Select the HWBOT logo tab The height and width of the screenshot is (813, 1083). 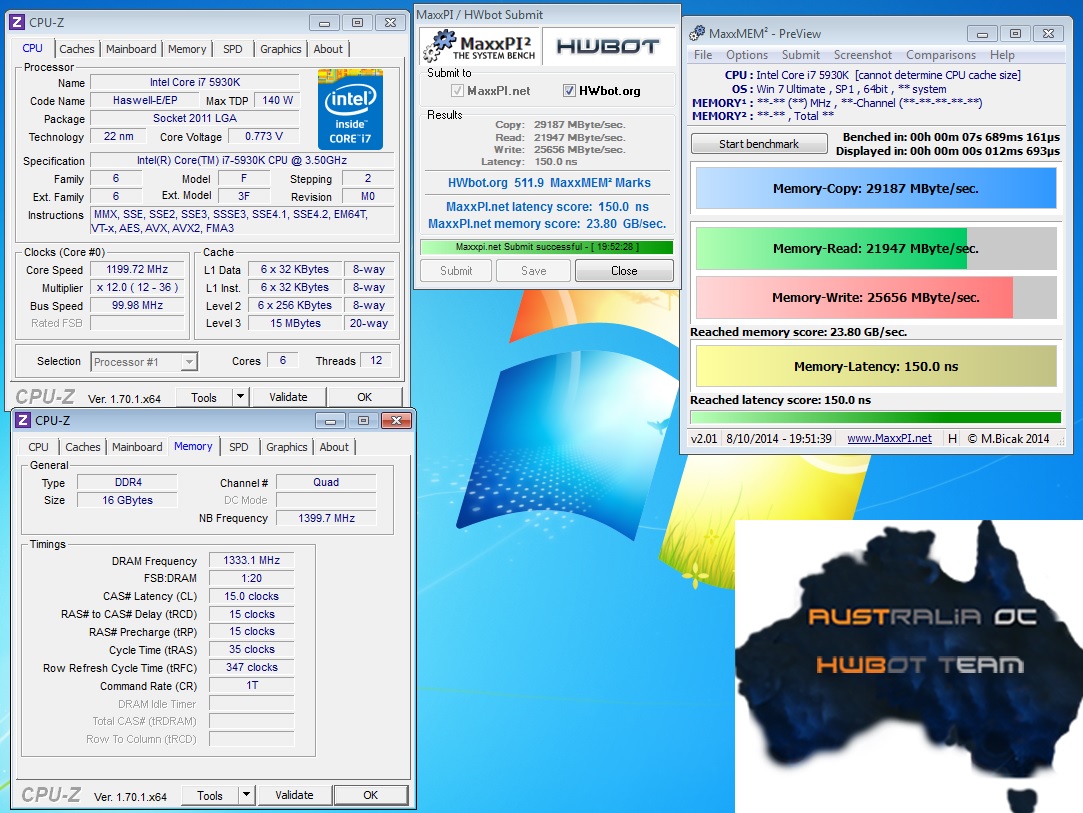(x=608, y=46)
